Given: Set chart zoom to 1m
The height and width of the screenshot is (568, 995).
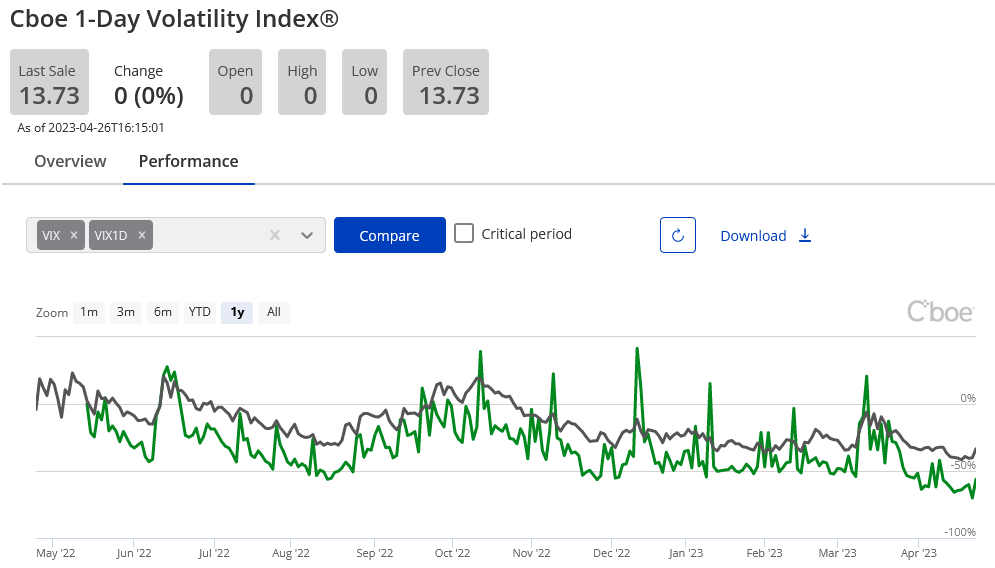Looking at the screenshot, I should (x=89, y=312).
